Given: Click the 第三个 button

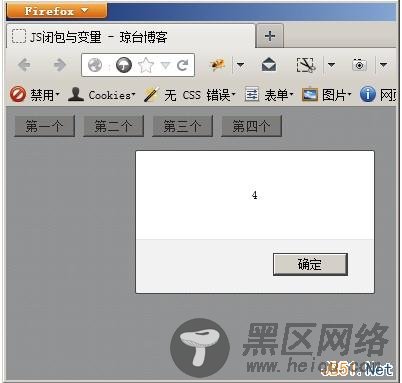Looking at the screenshot, I should (182, 126).
